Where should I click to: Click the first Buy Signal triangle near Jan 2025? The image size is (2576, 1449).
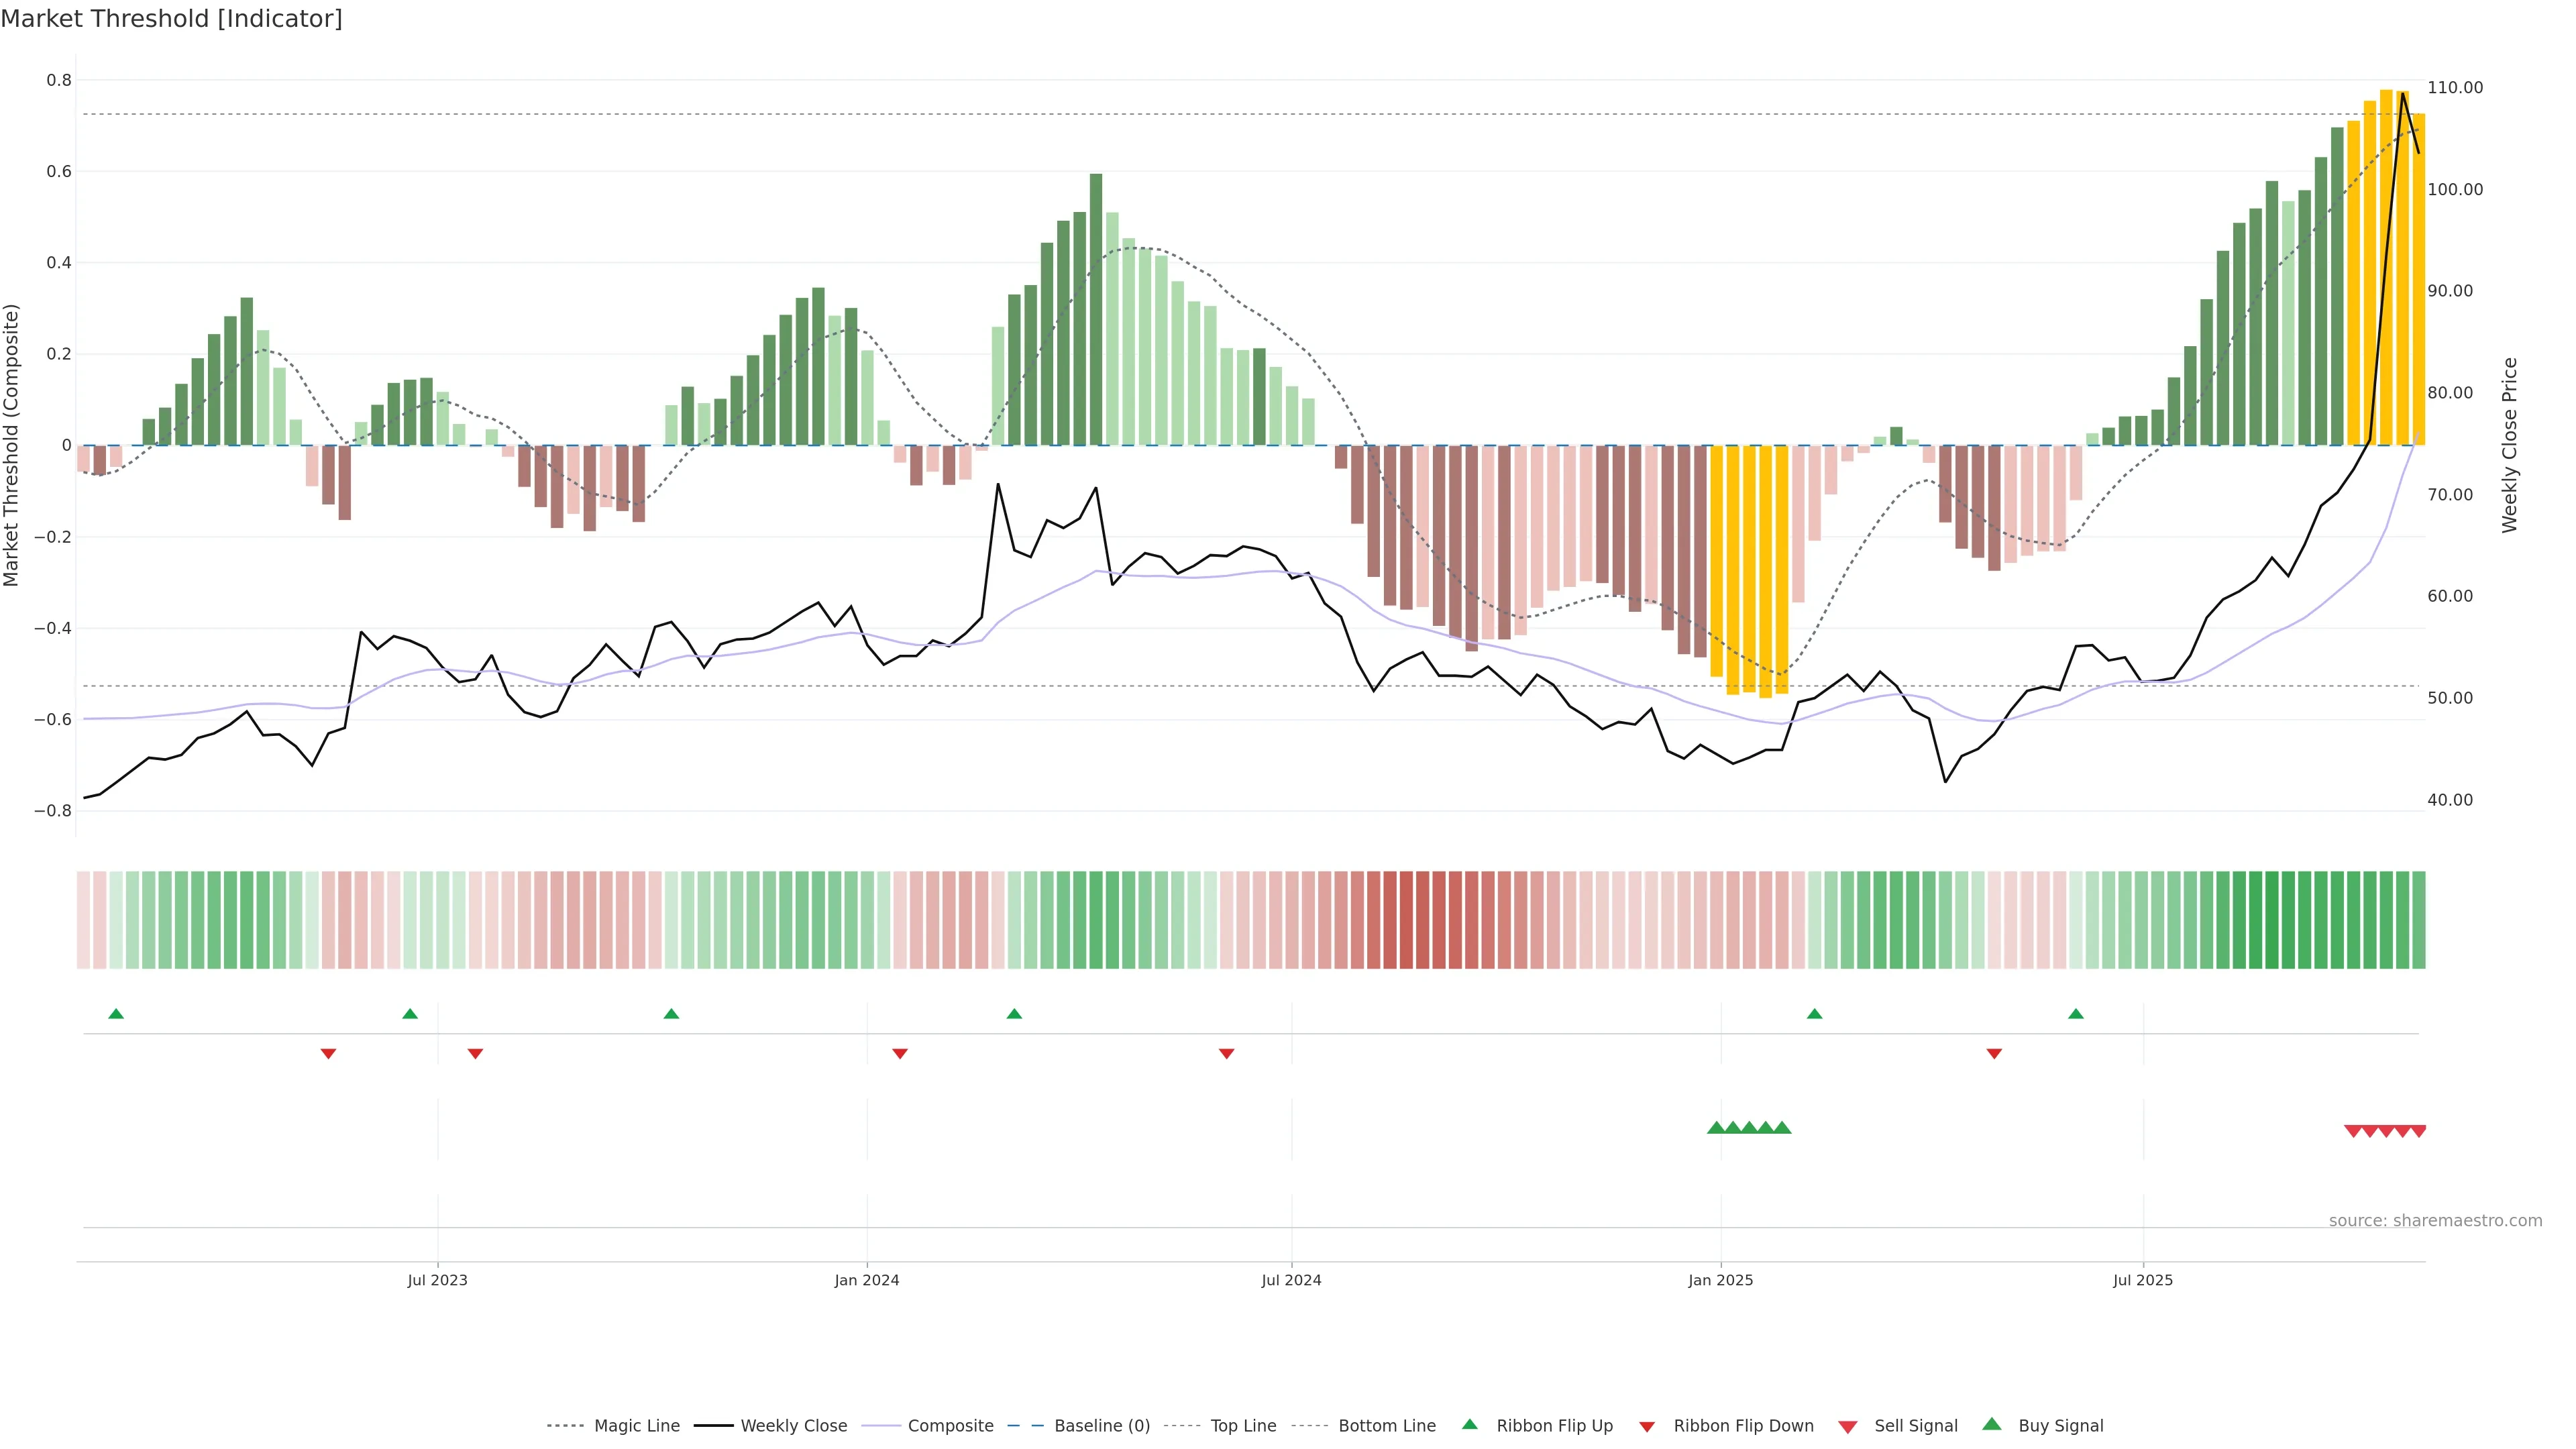pyautogui.click(x=1716, y=1128)
